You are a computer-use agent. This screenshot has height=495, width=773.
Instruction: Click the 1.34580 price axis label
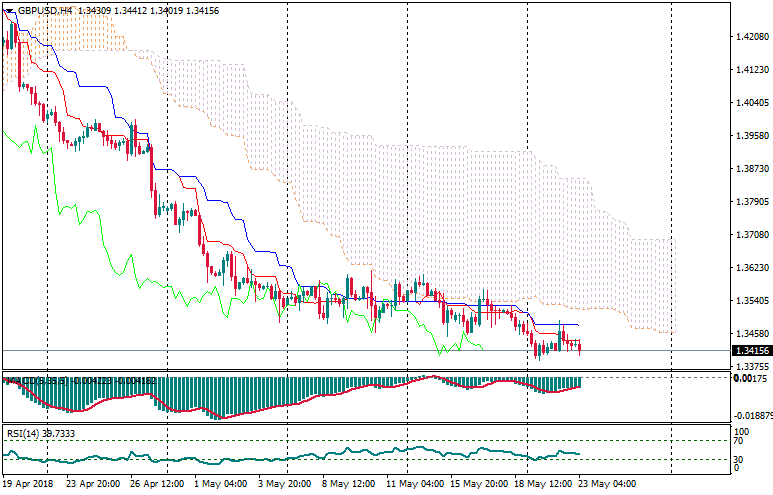coord(750,334)
